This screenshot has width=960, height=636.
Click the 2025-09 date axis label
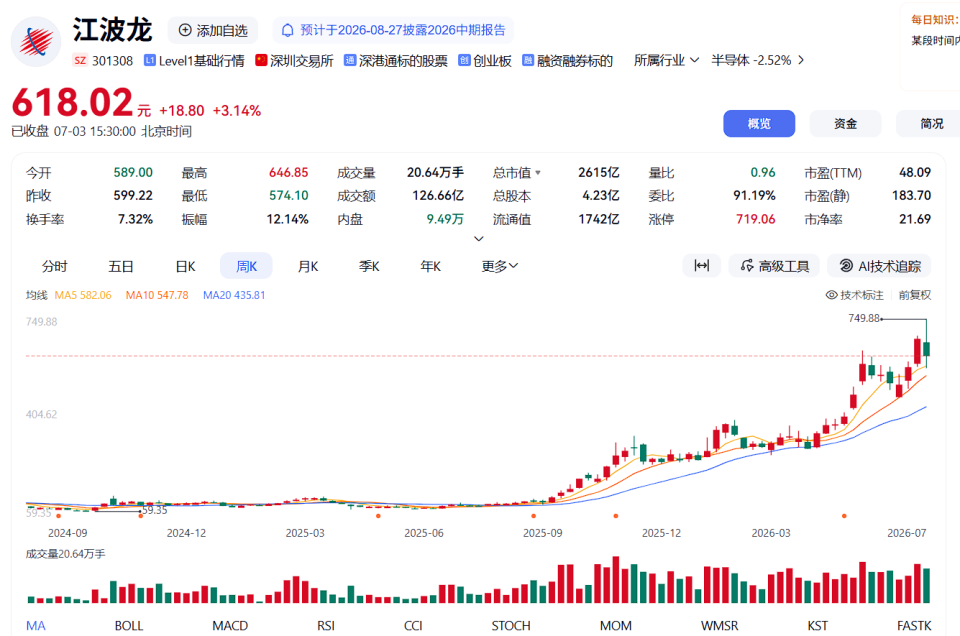(x=542, y=533)
